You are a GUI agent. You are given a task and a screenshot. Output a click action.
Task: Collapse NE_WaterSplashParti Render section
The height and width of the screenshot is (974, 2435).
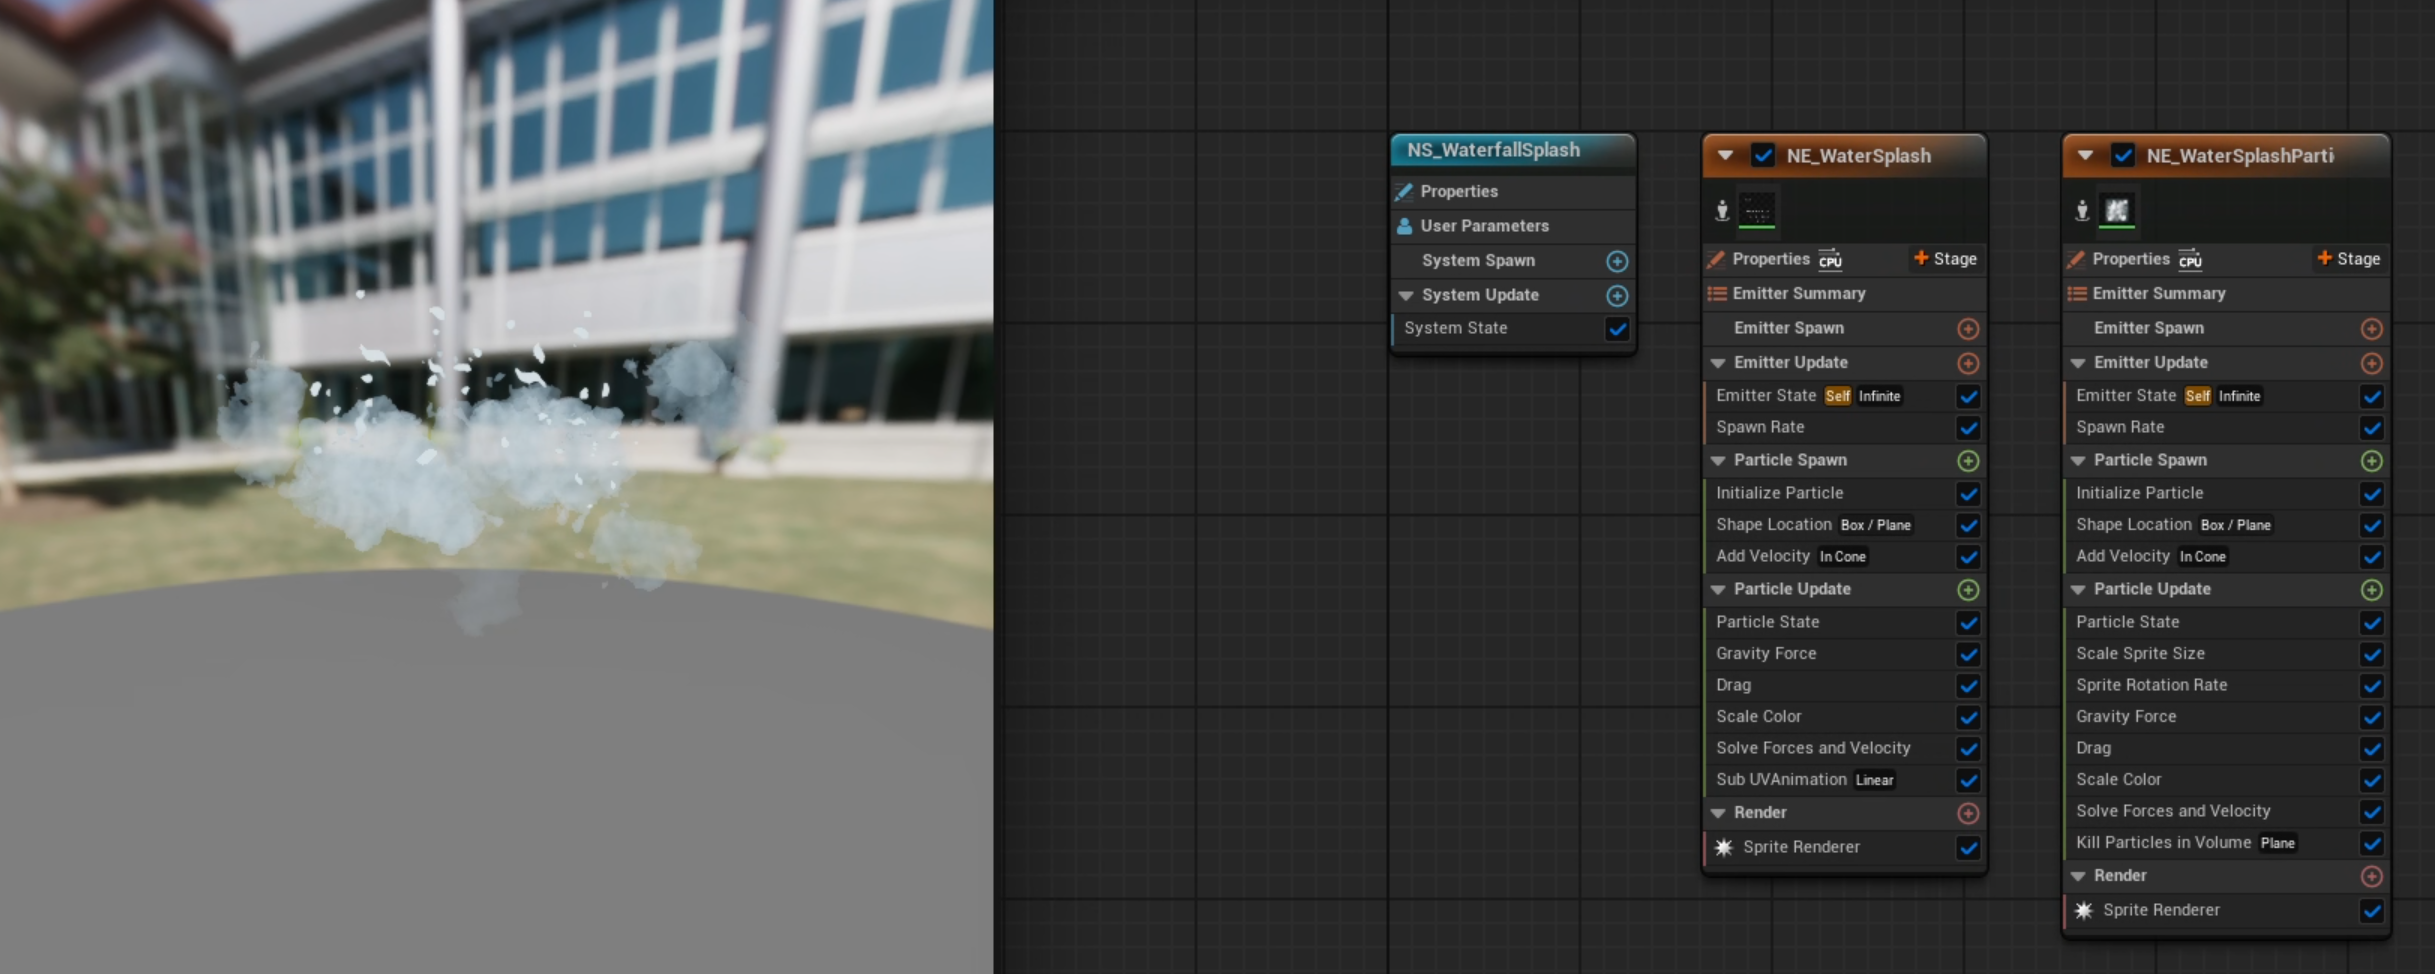[x=2078, y=876]
